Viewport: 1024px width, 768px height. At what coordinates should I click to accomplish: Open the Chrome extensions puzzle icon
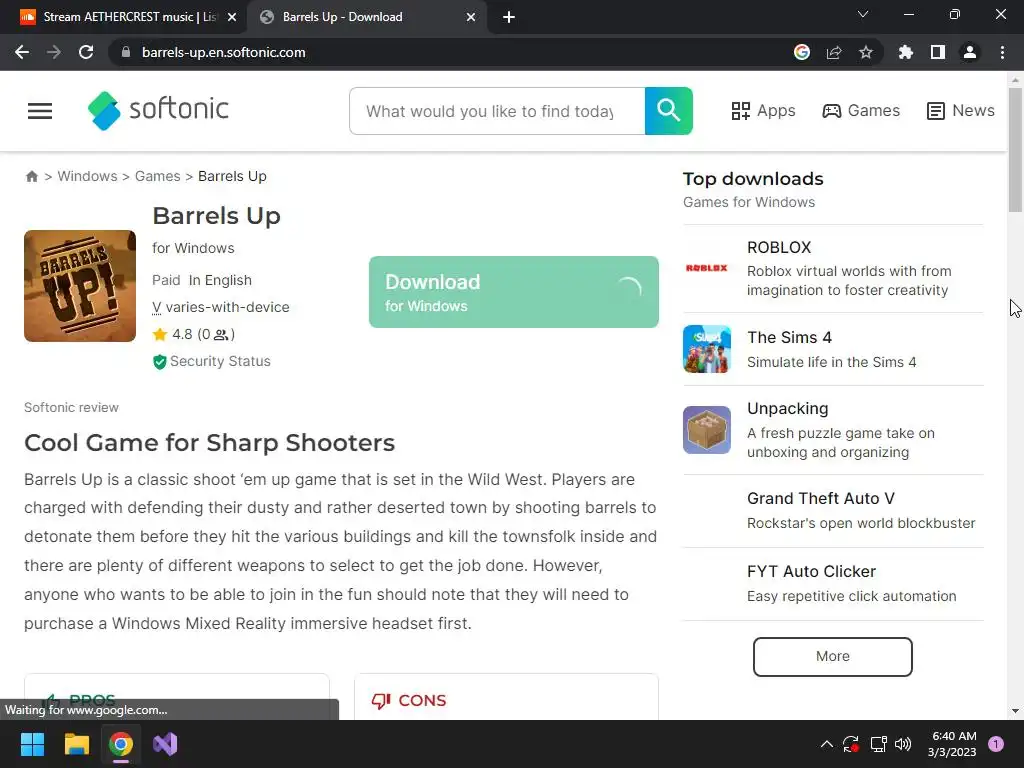tap(906, 52)
